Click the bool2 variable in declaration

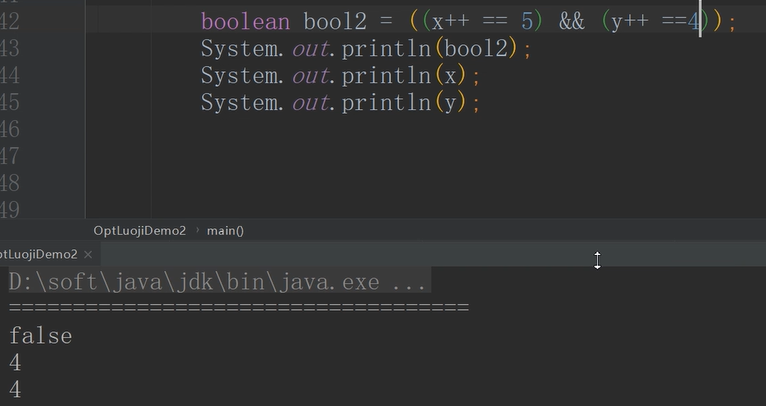point(335,22)
